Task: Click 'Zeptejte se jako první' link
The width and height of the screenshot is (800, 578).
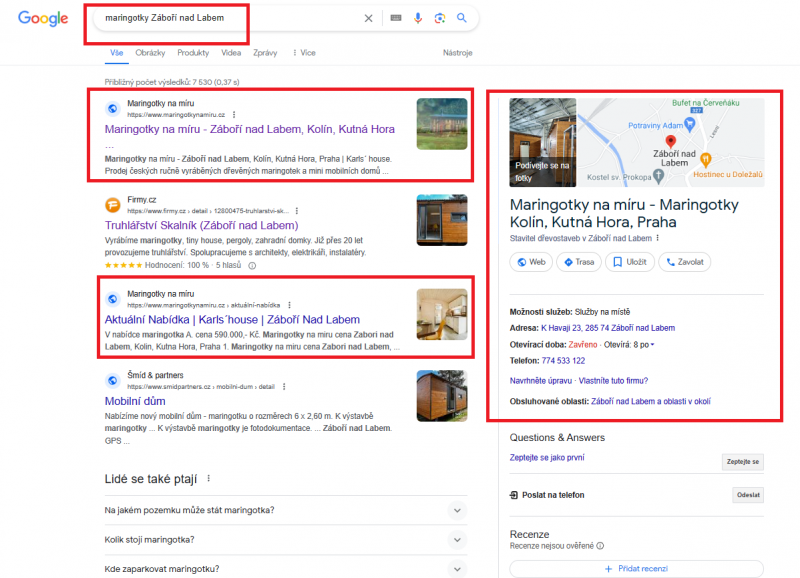Action: tap(547, 458)
